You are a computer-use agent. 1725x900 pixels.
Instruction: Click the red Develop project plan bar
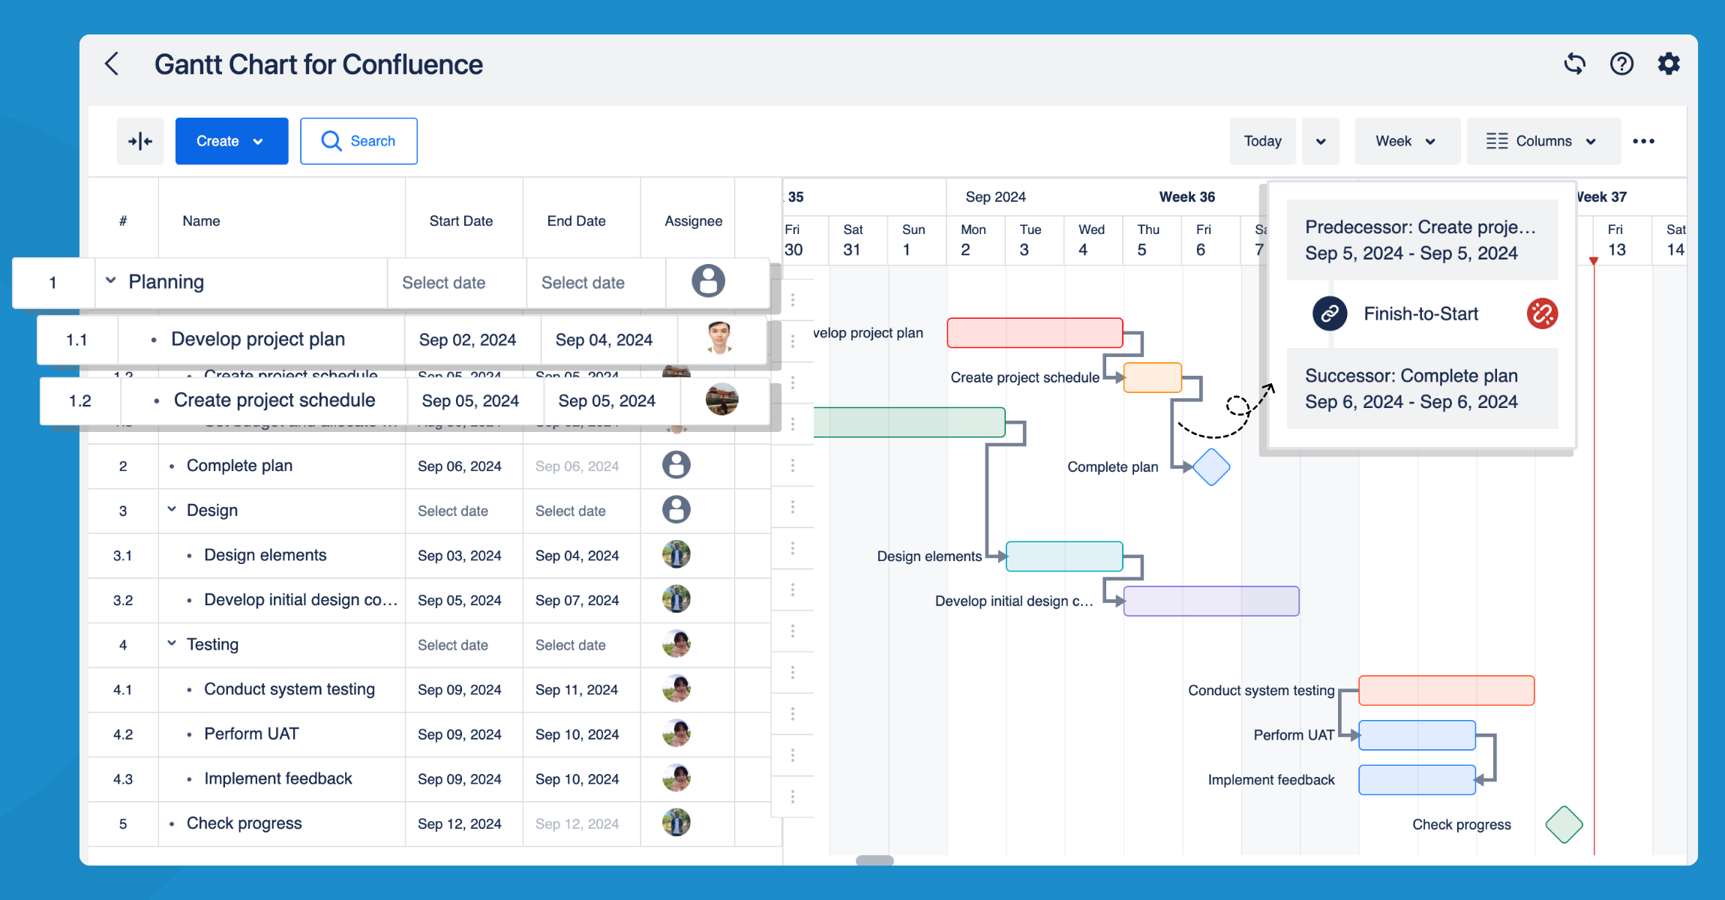tap(1035, 333)
